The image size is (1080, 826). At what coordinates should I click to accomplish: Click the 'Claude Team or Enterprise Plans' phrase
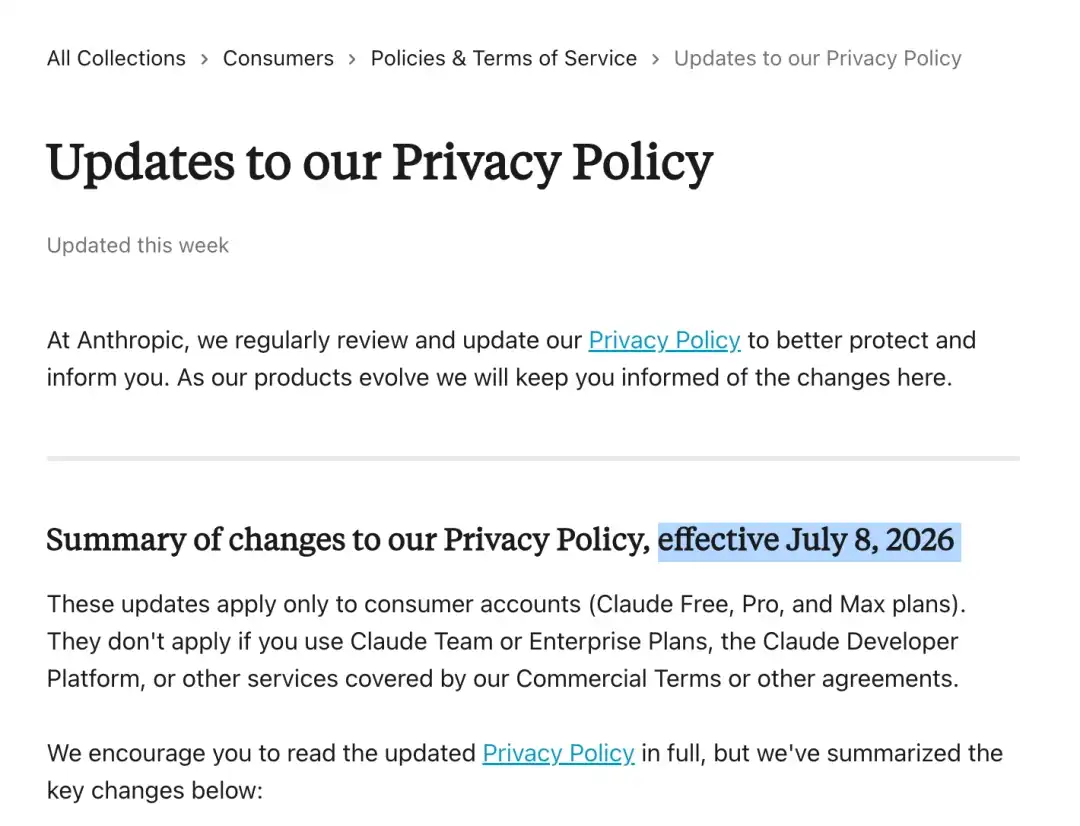[529, 641]
